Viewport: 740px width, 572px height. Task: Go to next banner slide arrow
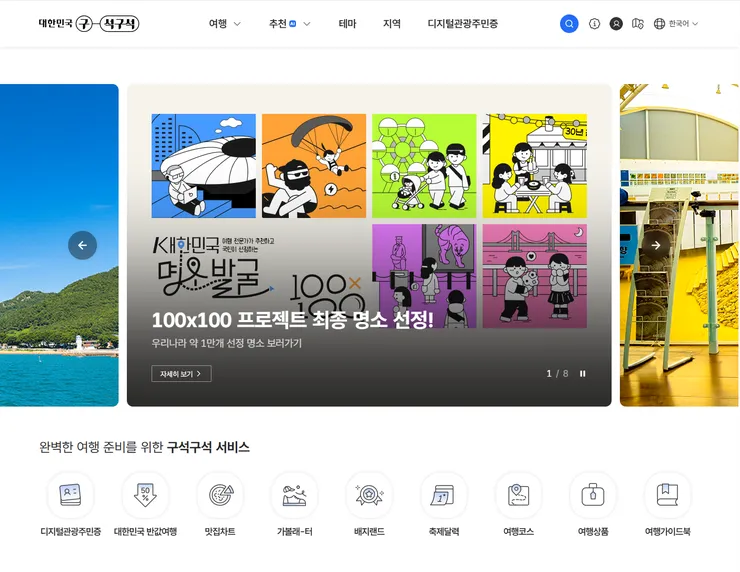(x=656, y=245)
